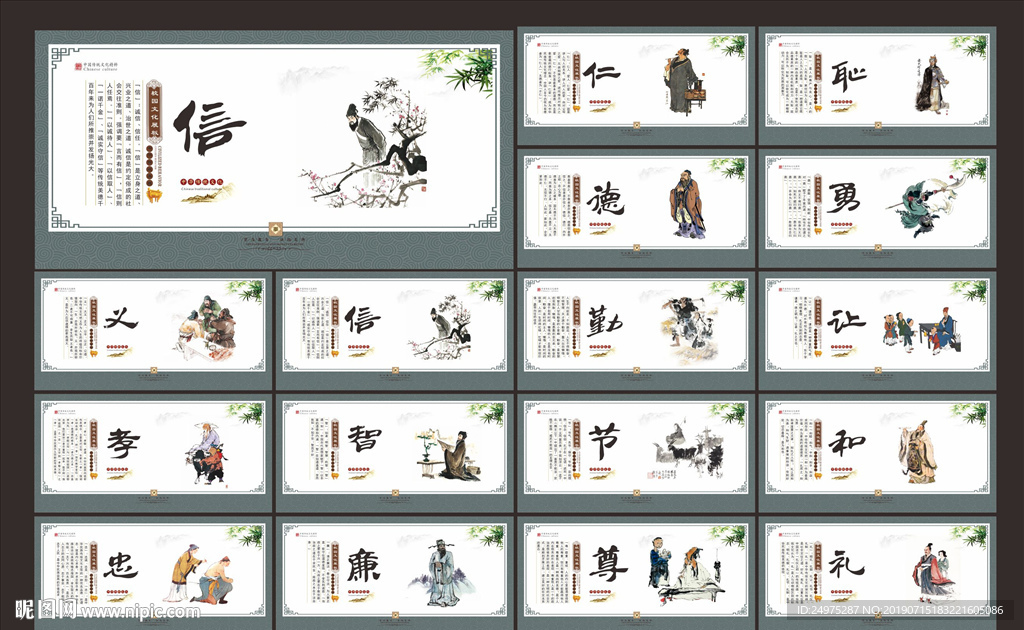Select the 耻 poster thumbnail
1024x630 pixels.
877,85
